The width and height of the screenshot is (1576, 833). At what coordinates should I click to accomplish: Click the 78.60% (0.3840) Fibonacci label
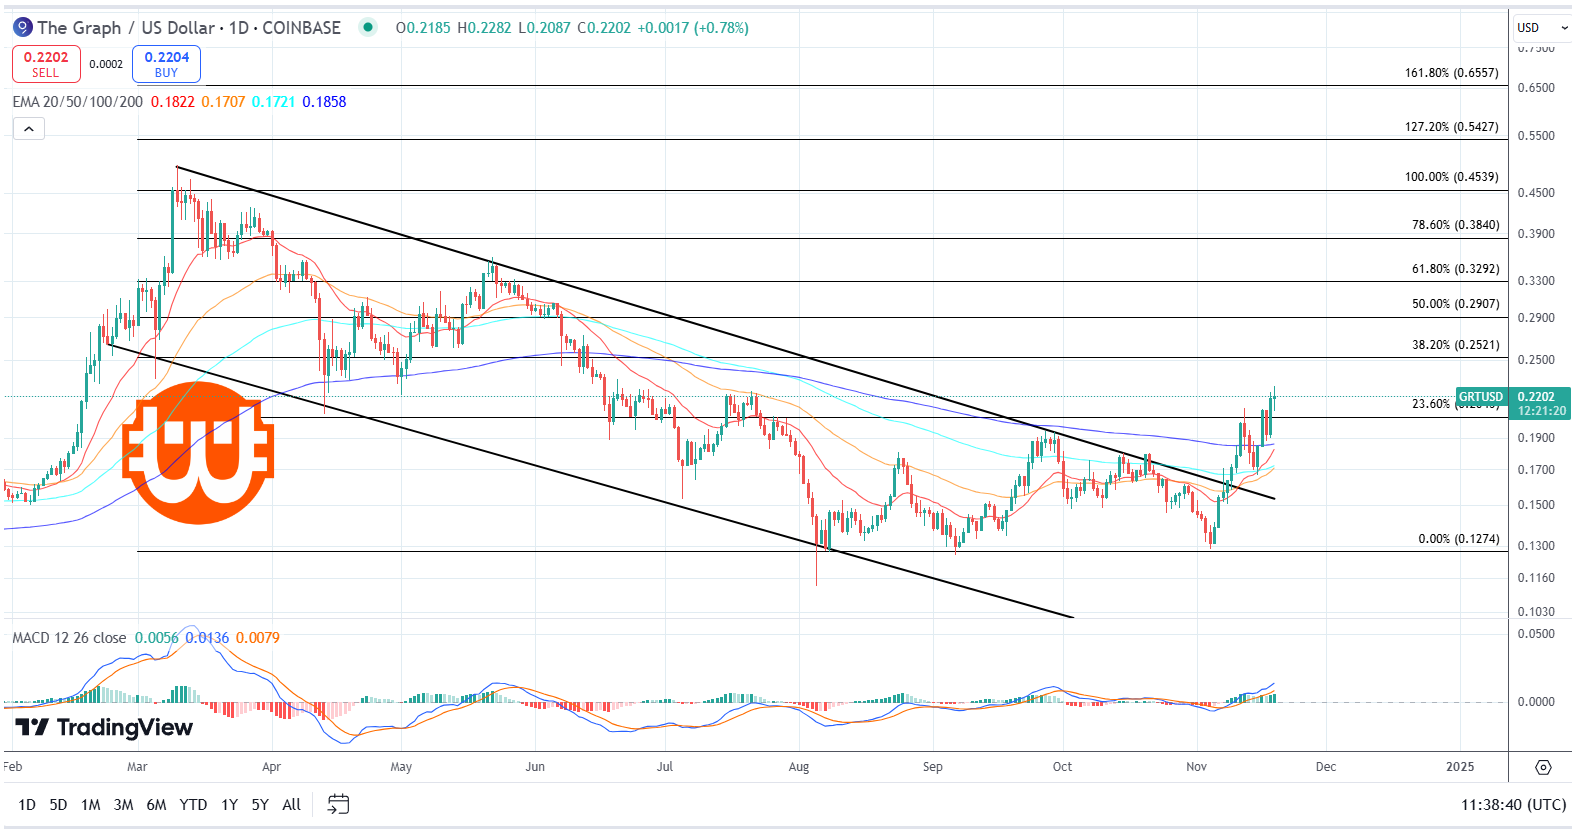coord(1455,225)
